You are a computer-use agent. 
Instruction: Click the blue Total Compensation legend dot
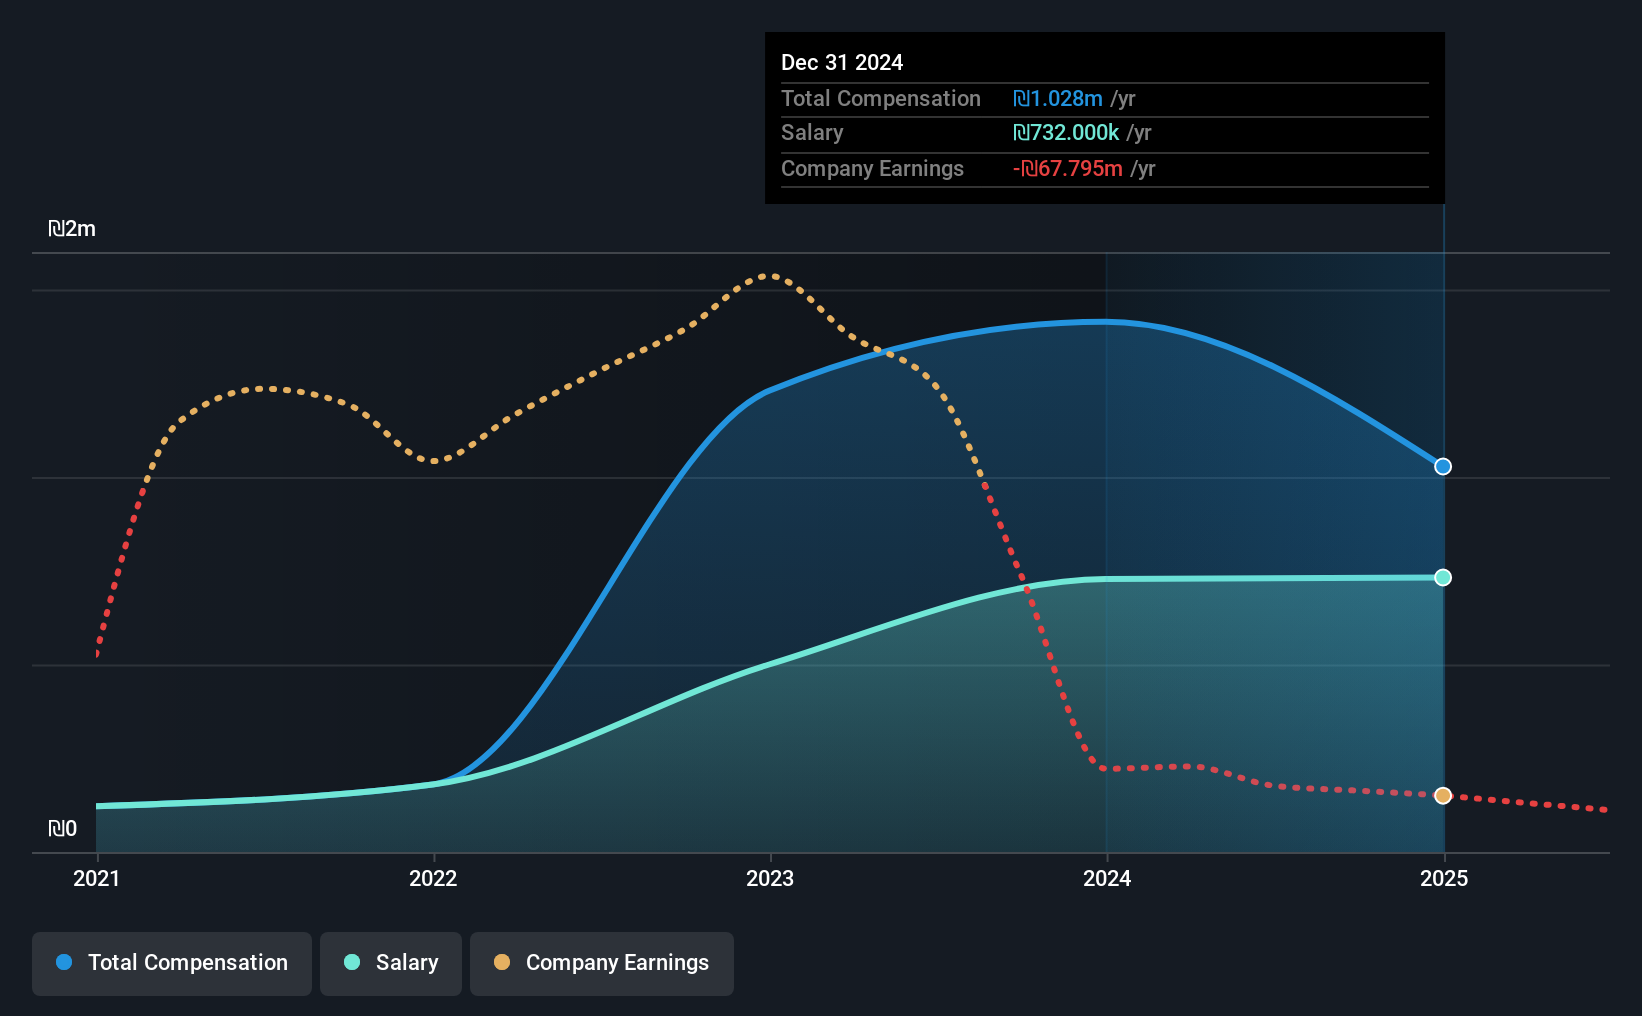(64, 962)
